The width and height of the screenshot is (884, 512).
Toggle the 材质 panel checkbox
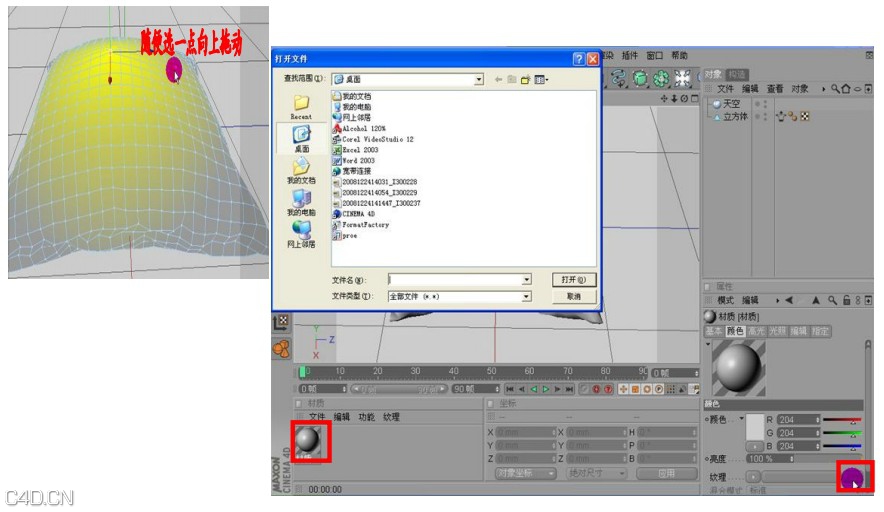[299, 403]
